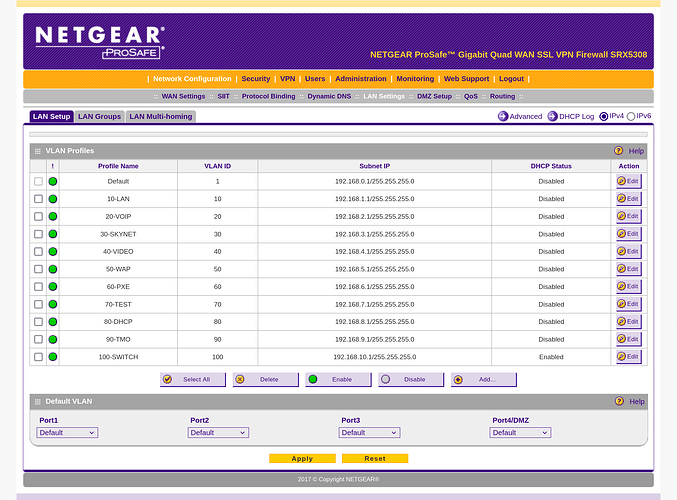
Task: Edit the 90-TMO profile
Action: click(x=629, y=339)
